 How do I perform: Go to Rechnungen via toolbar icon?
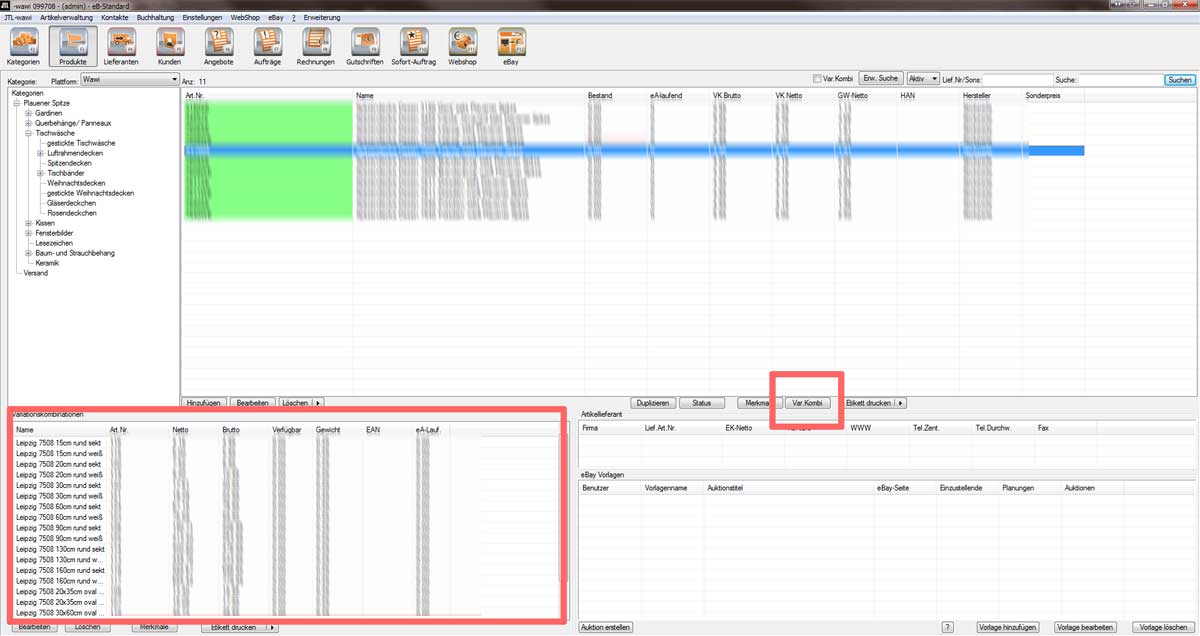[x=317, y=42]
